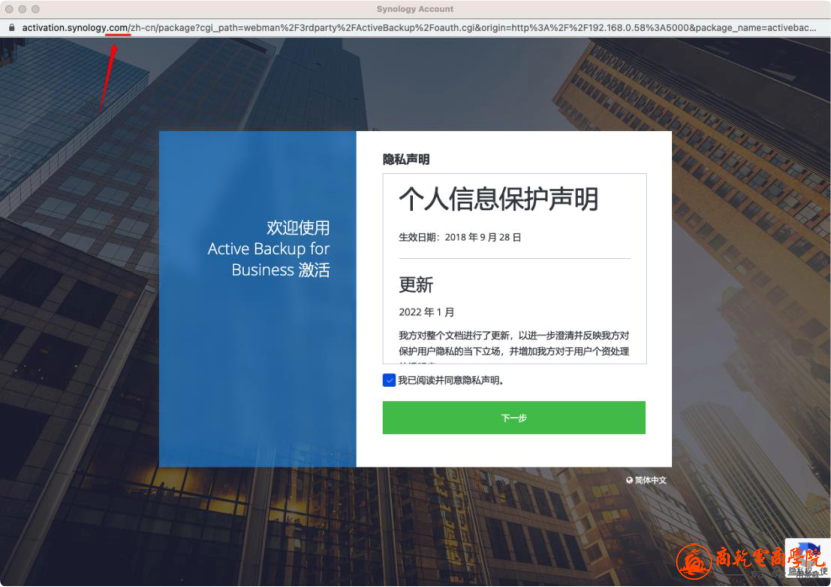Click the 2022 年 1 月 date text

pyautogui.click(x=427, y=312)
